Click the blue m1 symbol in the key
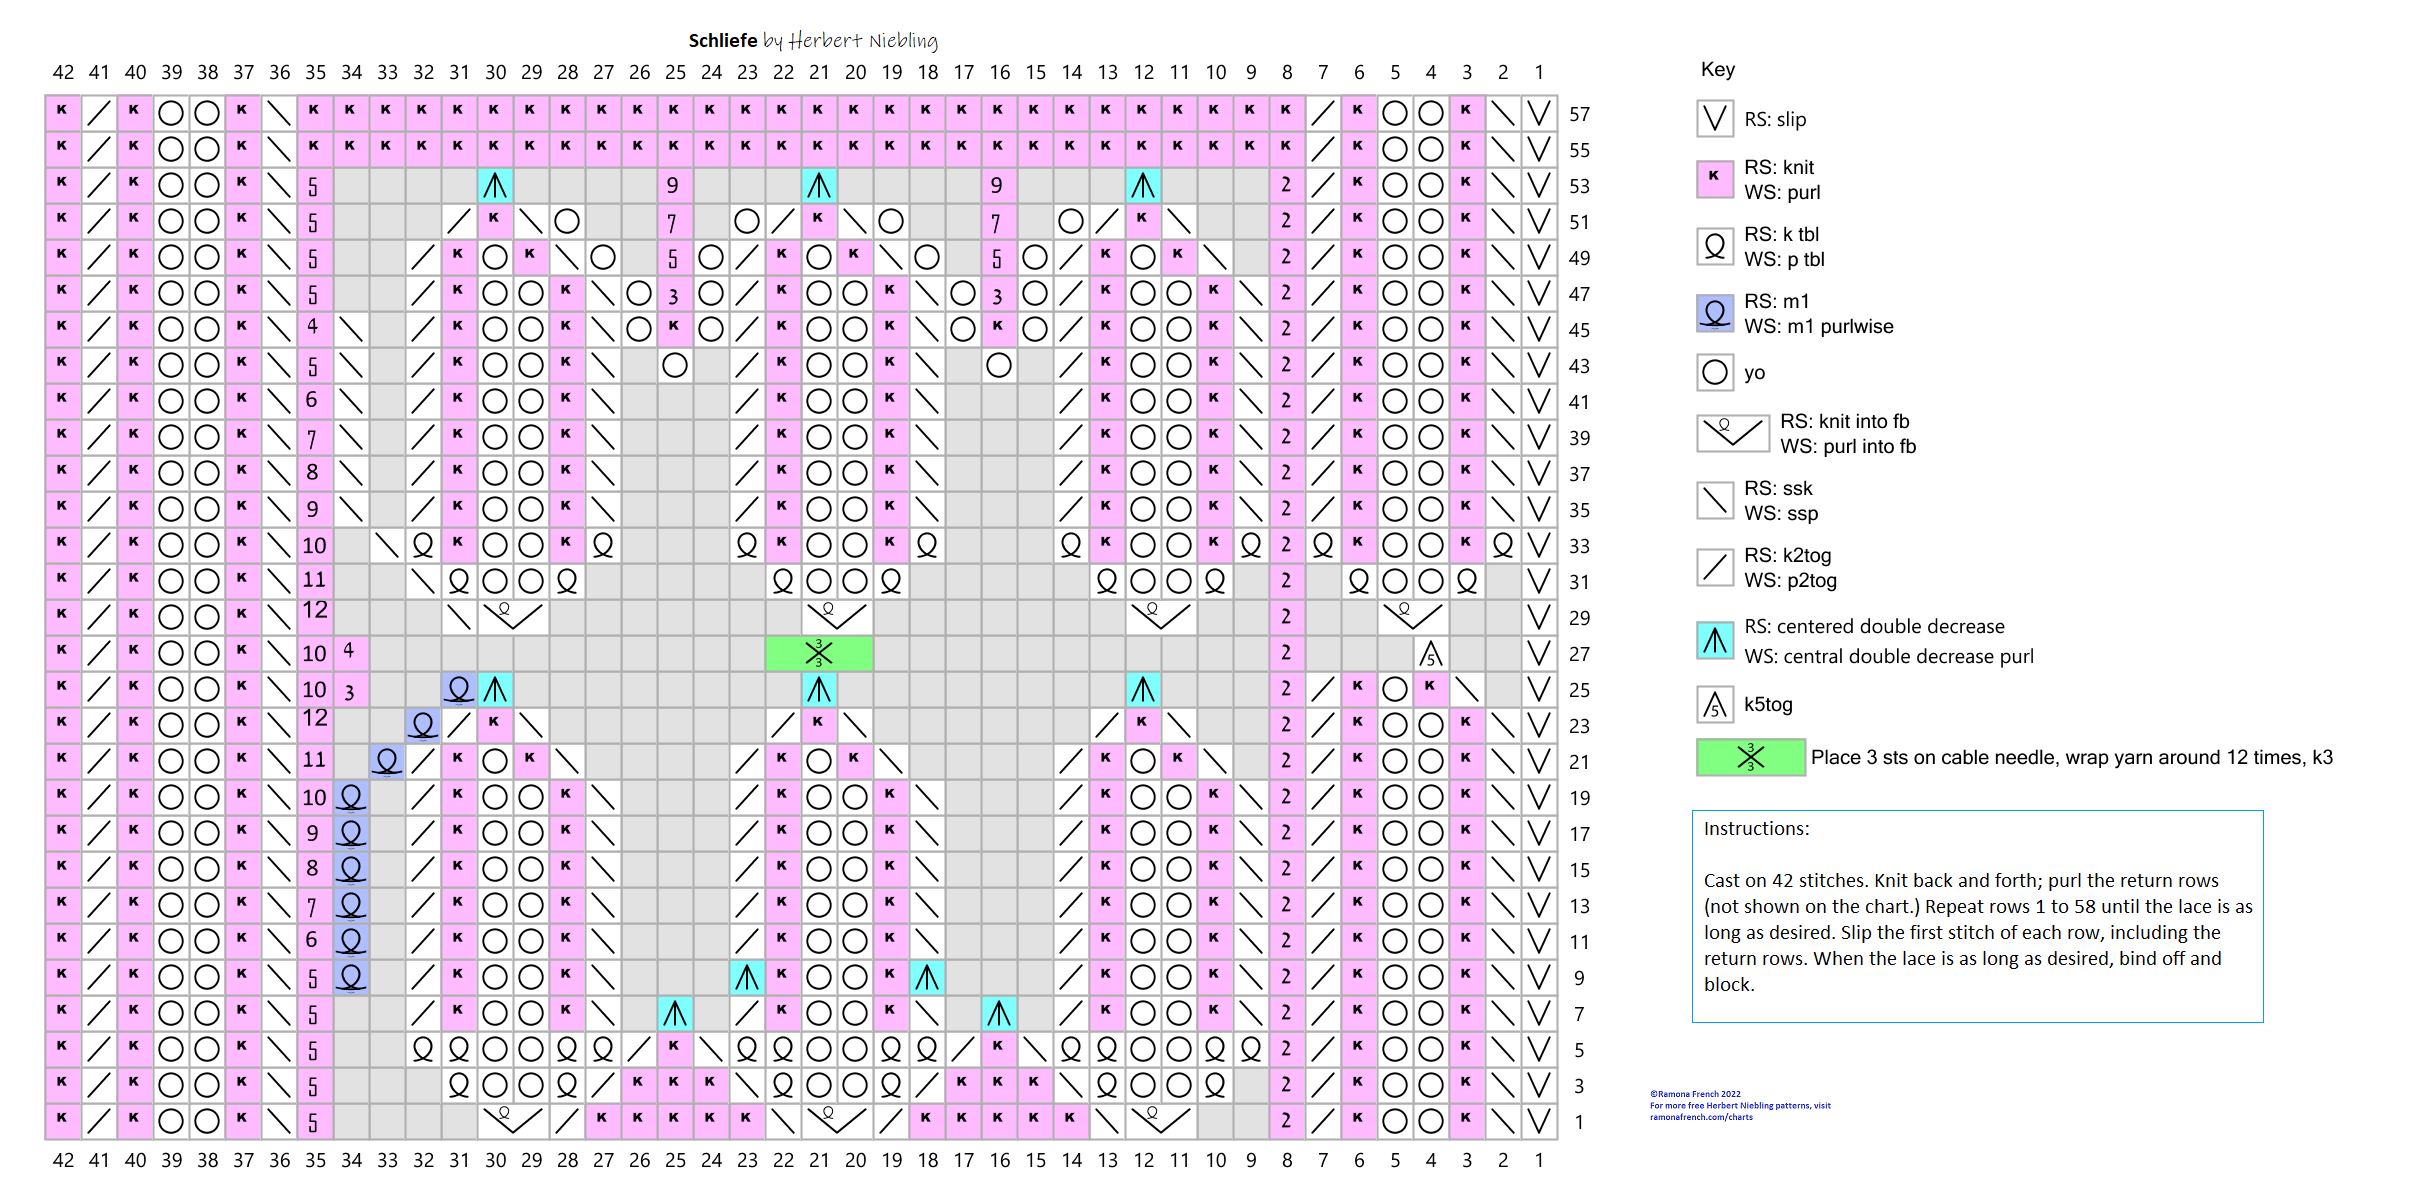This screenshot has width=2427, height=1184. click(1714, 313)
